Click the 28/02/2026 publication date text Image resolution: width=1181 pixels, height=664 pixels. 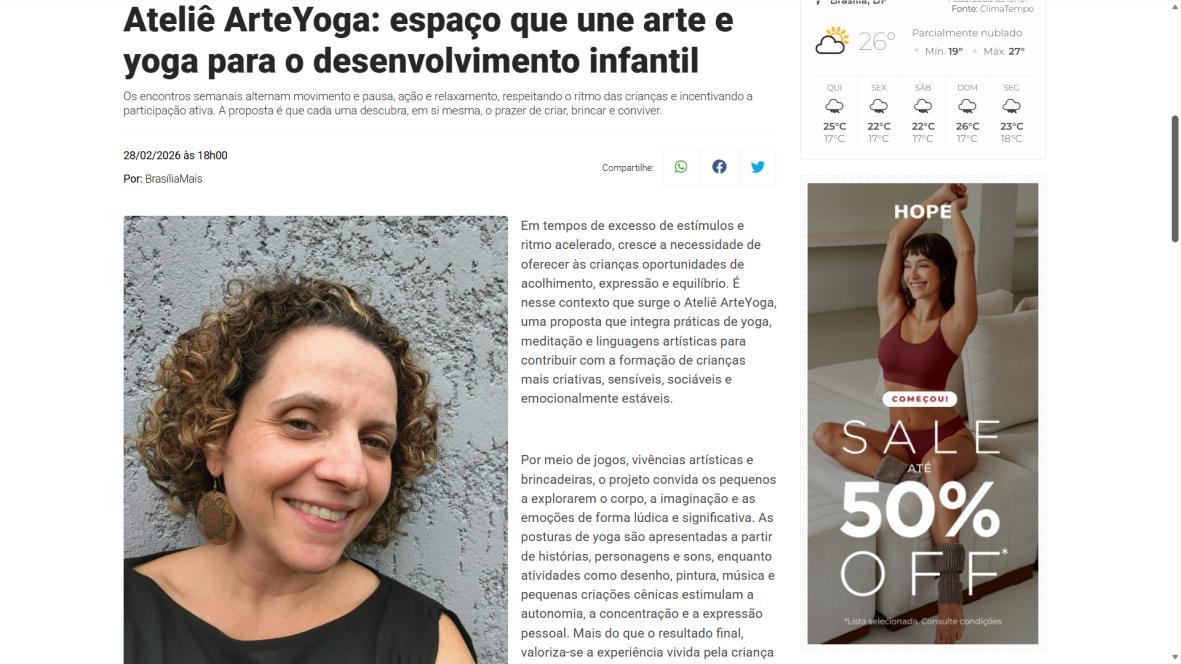click(x=151, y=156)
